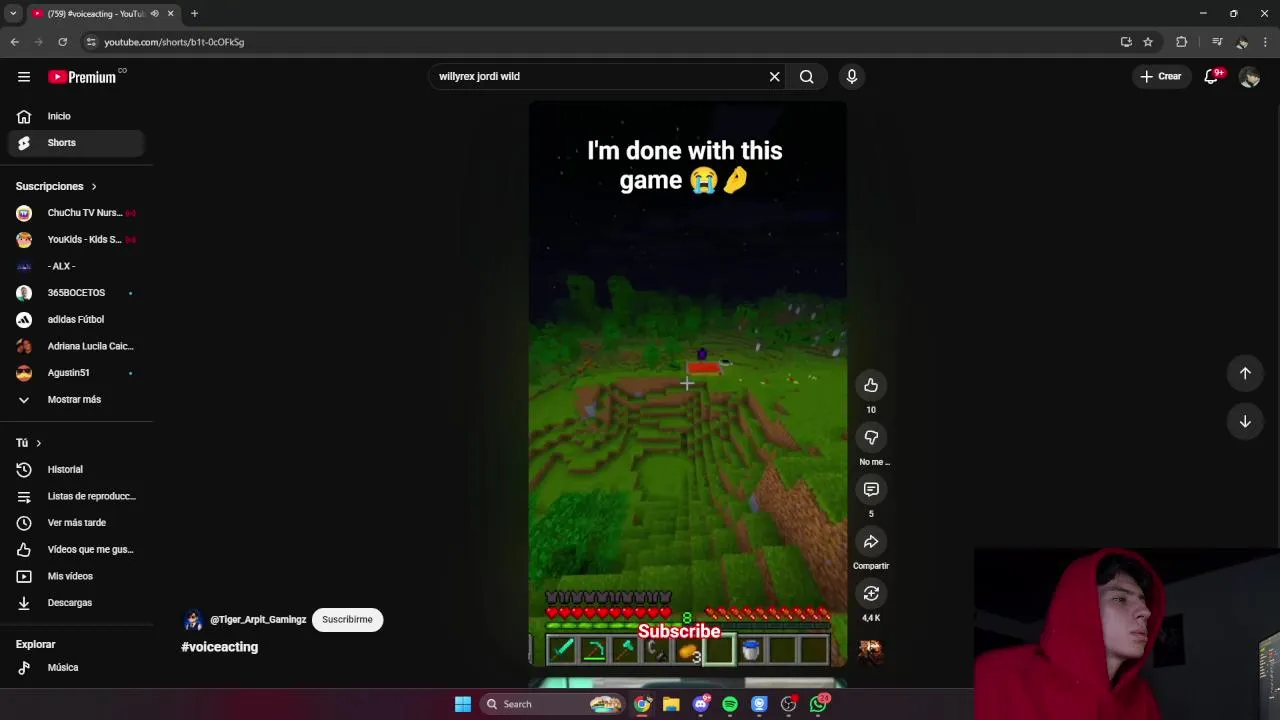
Task: Select the #voiceacting YouTube tab
Action: 96,14
